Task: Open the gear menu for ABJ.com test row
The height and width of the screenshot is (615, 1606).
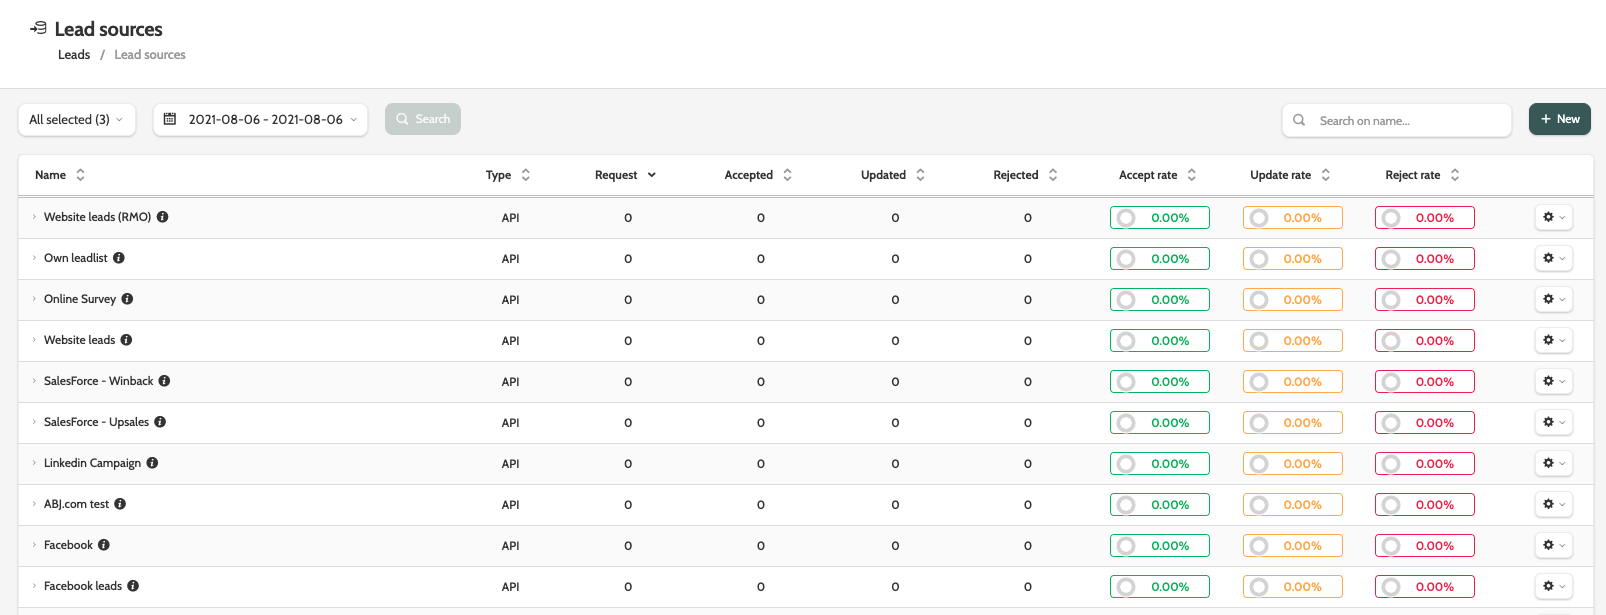Action: click(1554, 504)
